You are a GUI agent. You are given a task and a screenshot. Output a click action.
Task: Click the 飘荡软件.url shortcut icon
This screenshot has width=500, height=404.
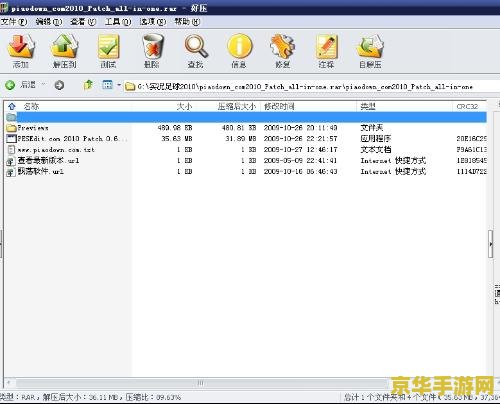tap(11, 172)
